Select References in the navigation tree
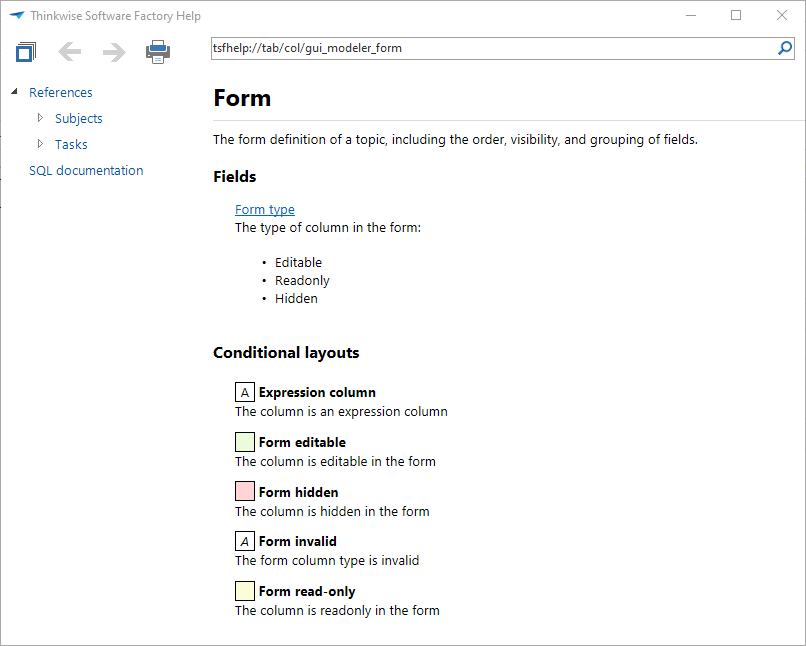806x646 pixels. point(61,92)
